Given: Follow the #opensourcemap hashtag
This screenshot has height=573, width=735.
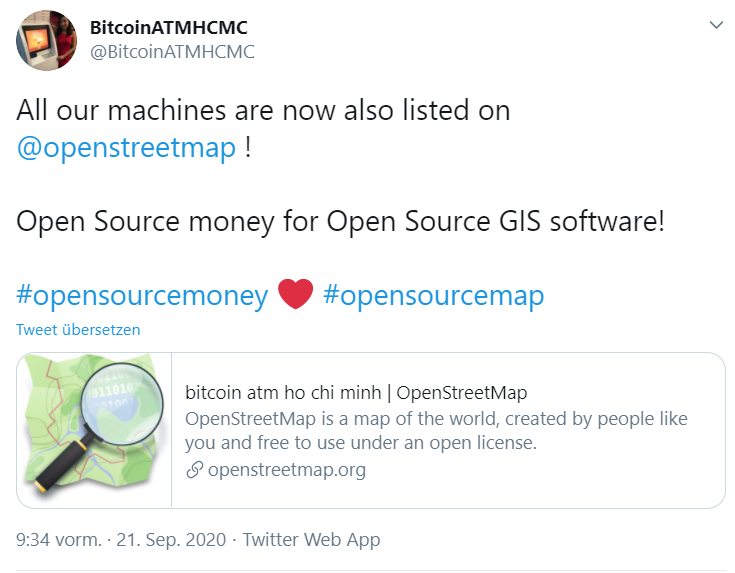Looking at the screenshot, I should click(x=433, y=295).
